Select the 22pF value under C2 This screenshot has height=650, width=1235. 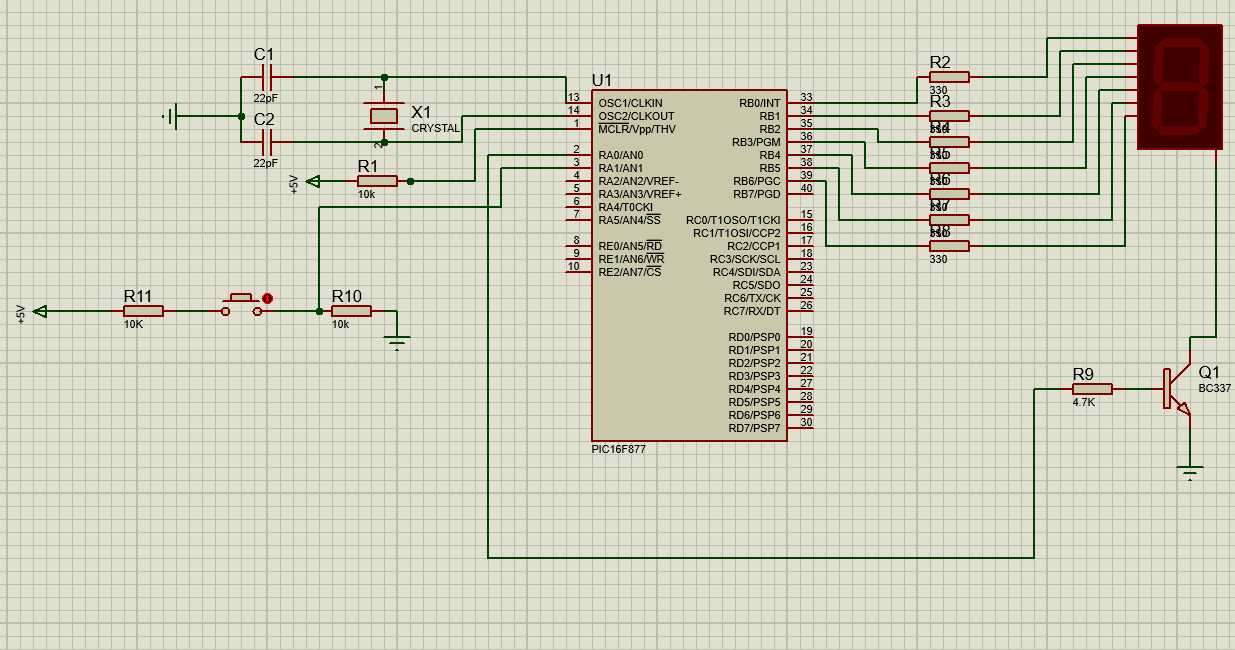point(266,163)
